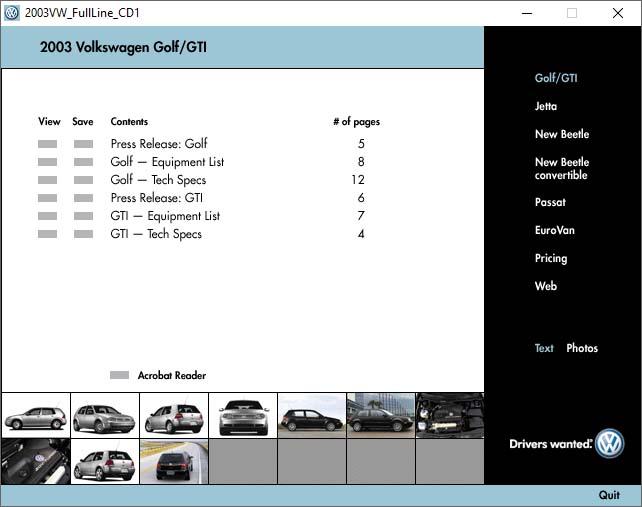View the Press Release: GTI document
The height and width of the screenshot is (507, 642).
coord(47,198)
